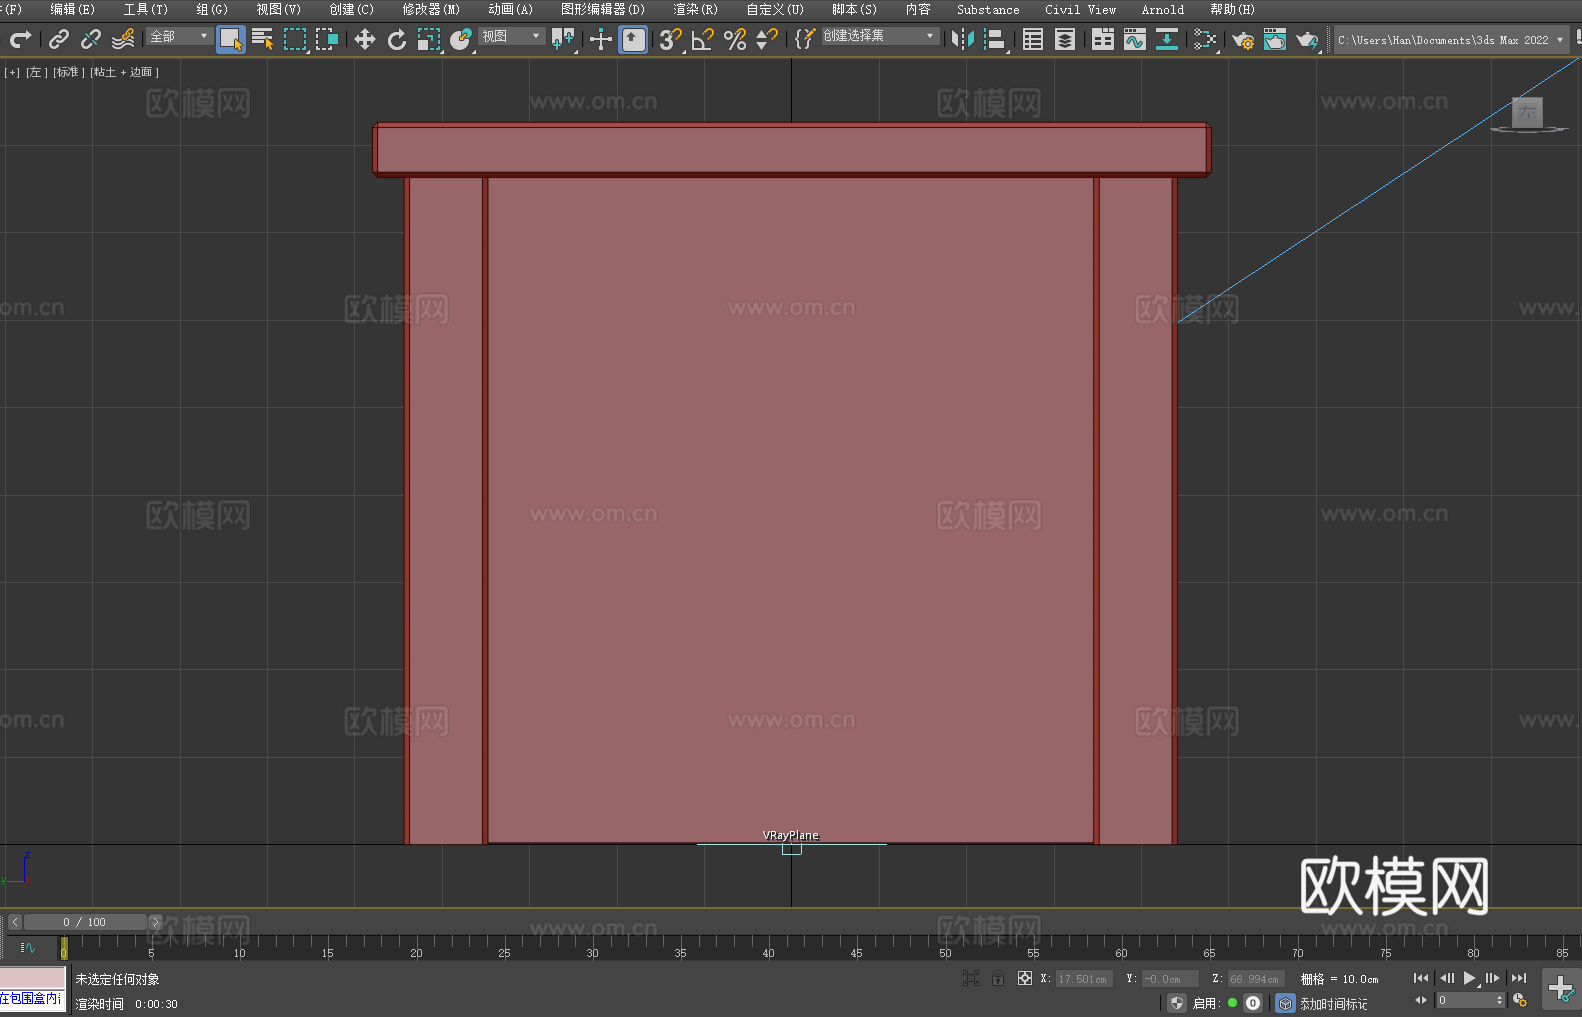Click the [标准] viewport label

tap(69, 72)
